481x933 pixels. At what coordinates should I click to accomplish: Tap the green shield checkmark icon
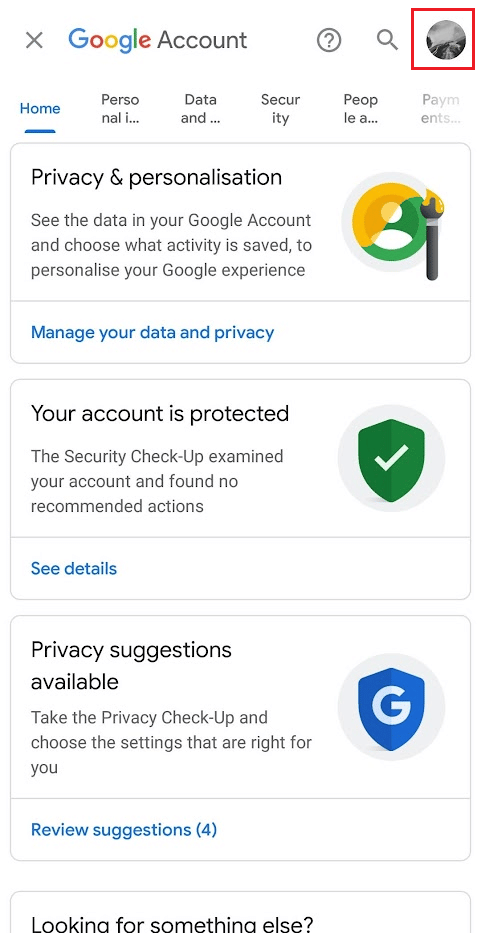pos(391,460)
